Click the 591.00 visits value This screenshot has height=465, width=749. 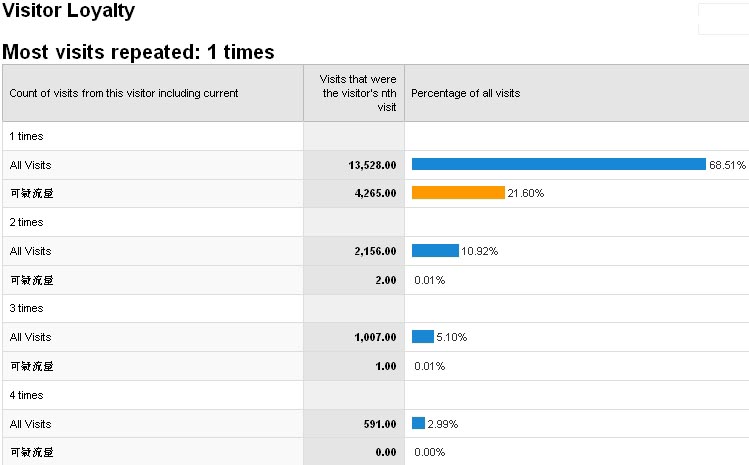379,424
